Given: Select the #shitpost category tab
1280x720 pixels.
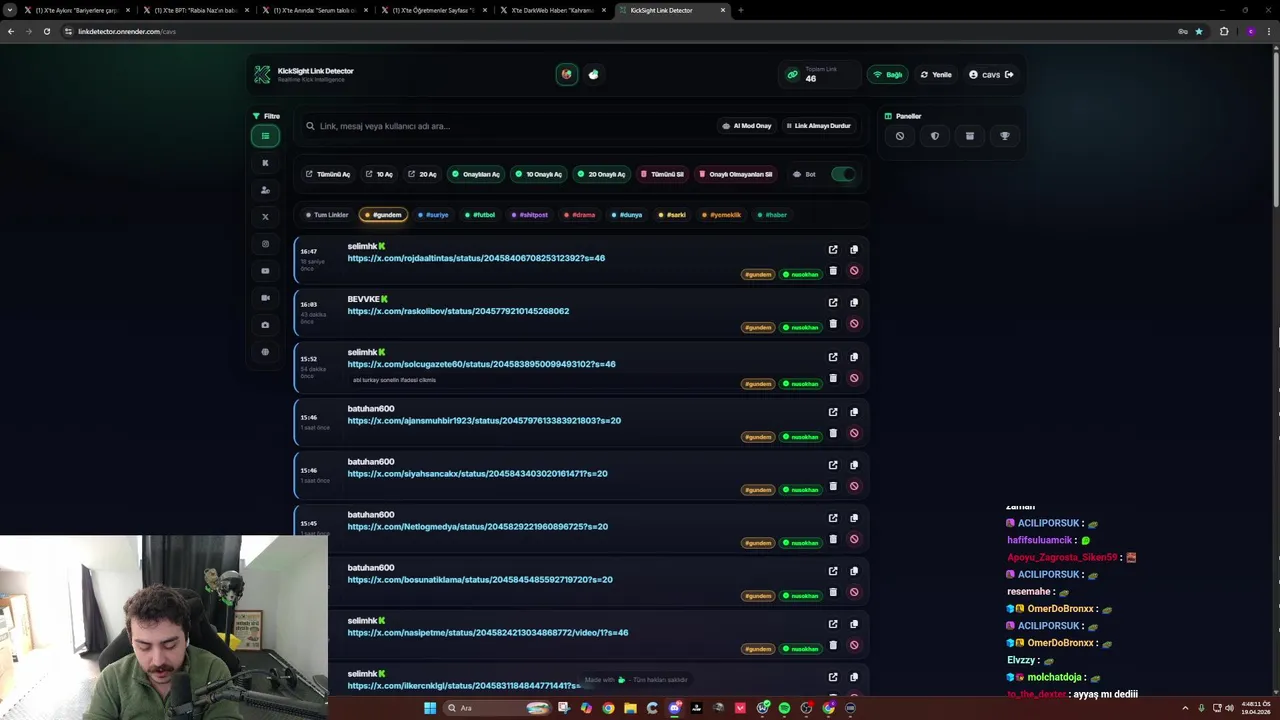Looking at the screenshot, I should [529, 215].
